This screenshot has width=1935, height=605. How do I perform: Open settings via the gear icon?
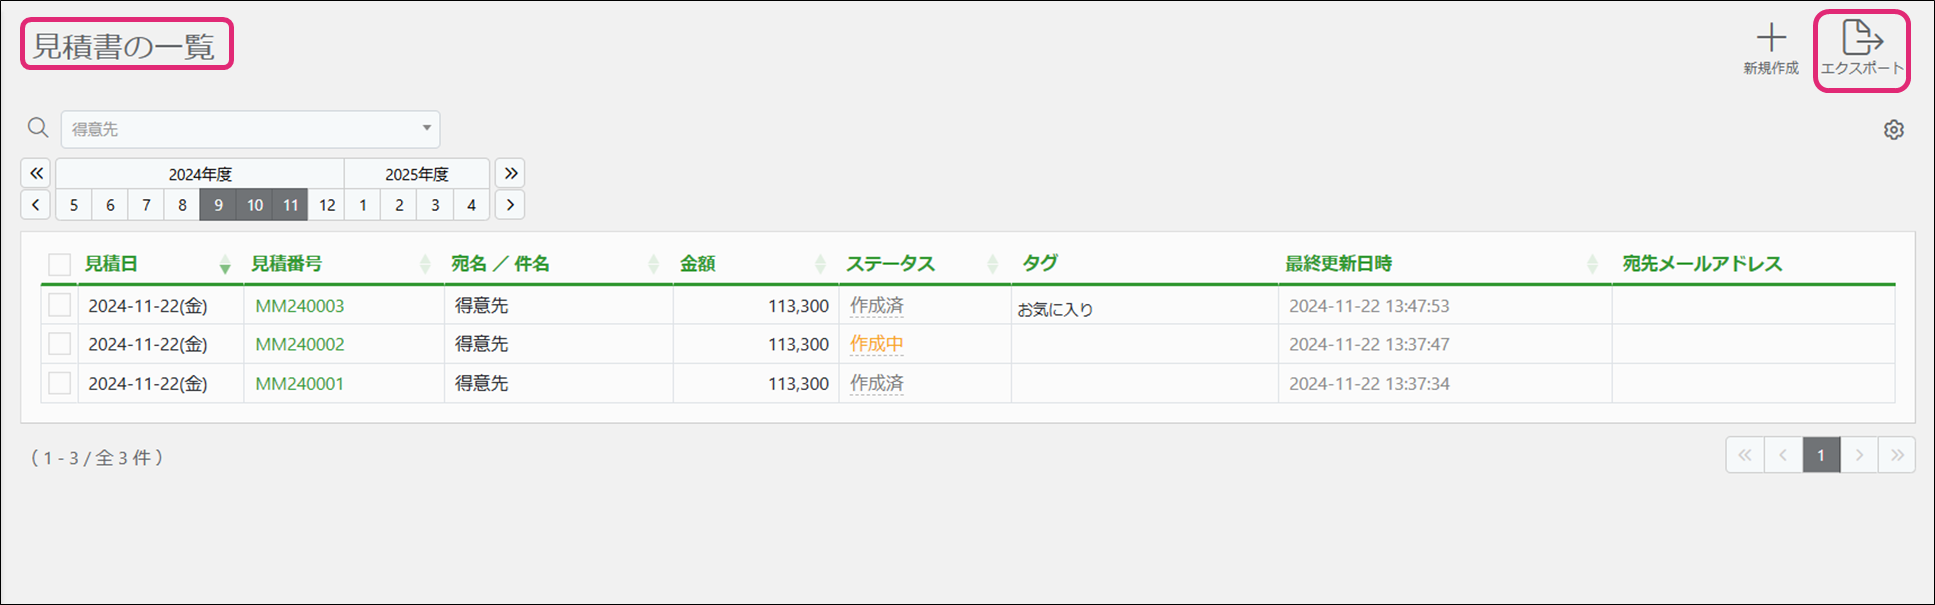pyautogui.click(x=1893, y=130)
